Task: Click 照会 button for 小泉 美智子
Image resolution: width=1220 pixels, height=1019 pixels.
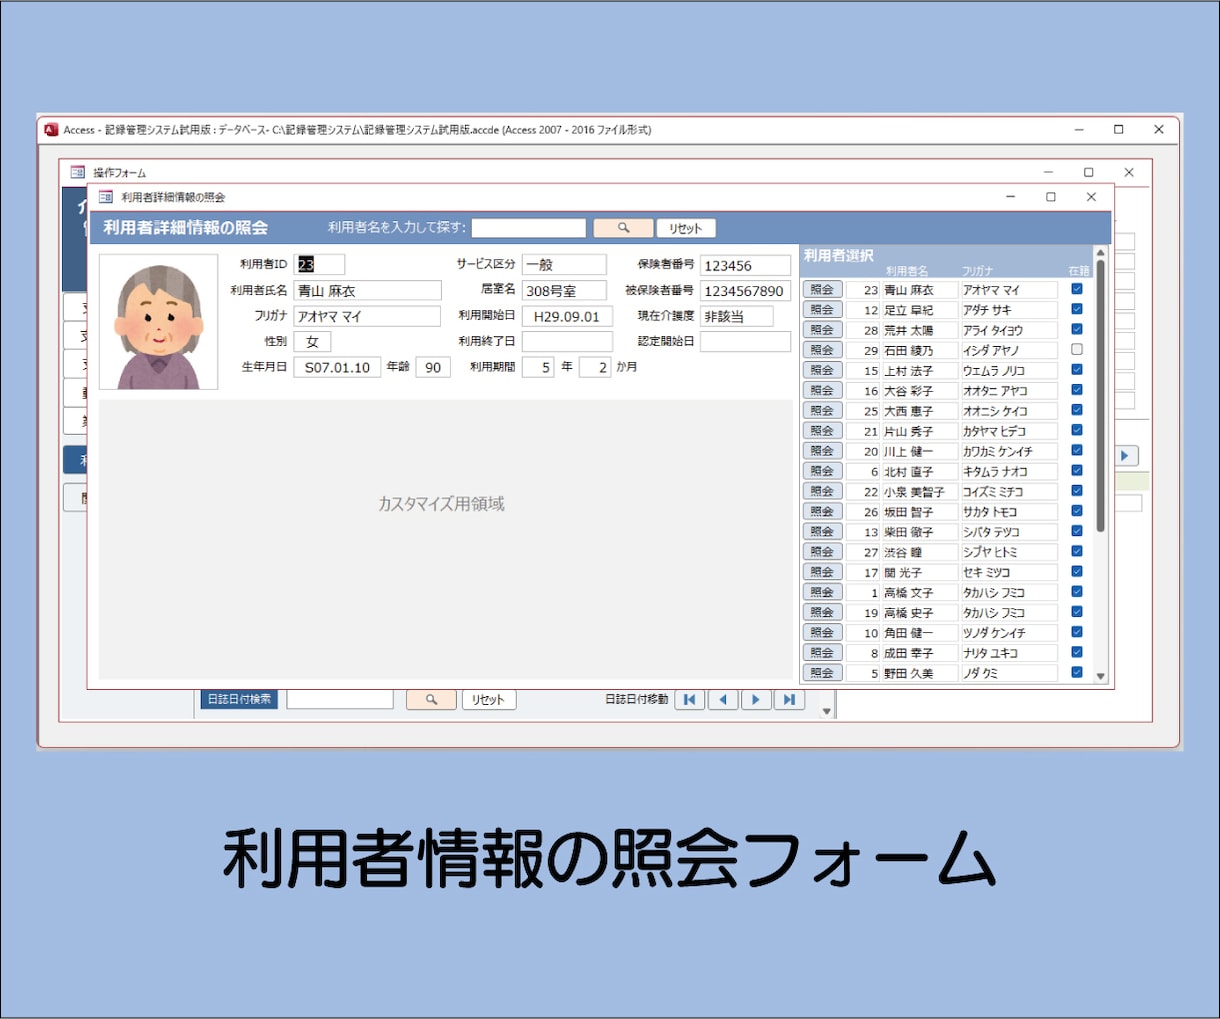Action: click(822, 491)
